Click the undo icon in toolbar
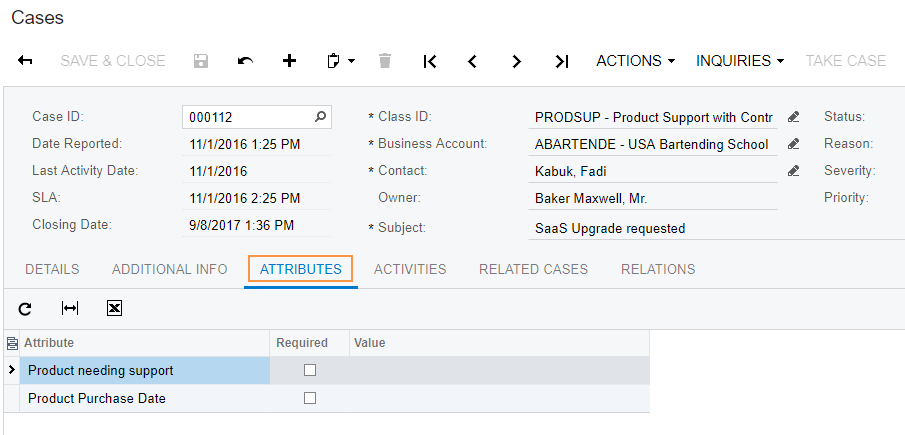The image size is (905, 435). [245, 61]
